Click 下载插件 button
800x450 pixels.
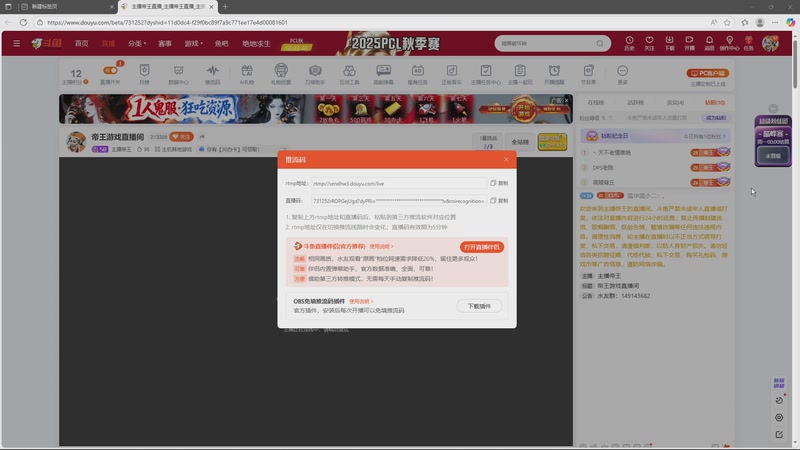click(479, 306)
